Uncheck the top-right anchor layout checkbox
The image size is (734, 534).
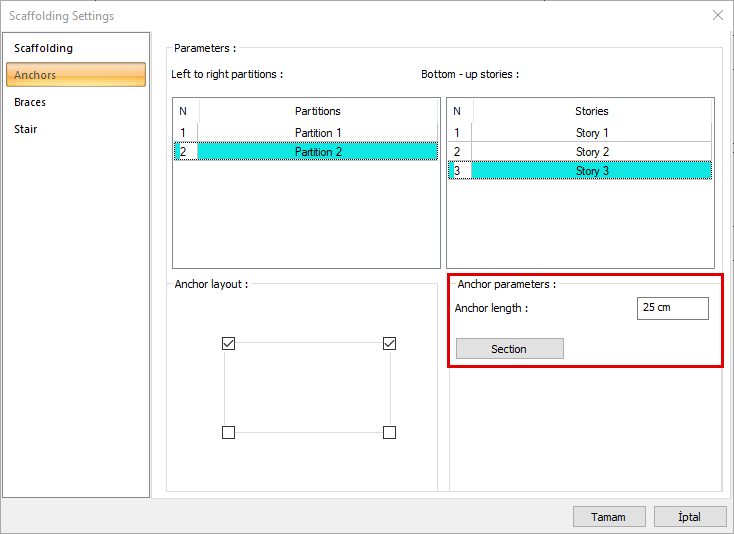click(390, 344)
